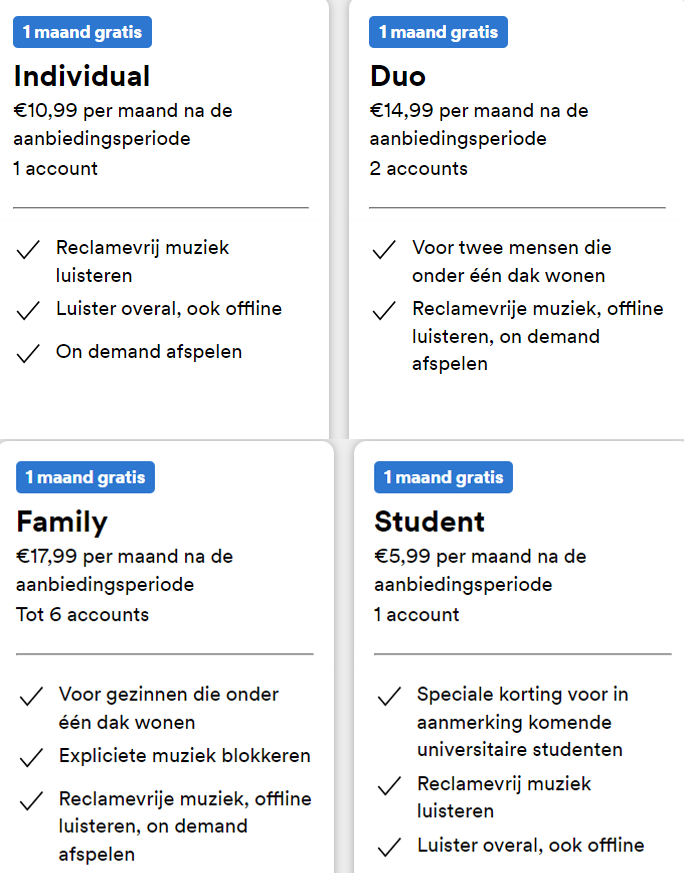Click the checkmark beside "Luister overal" in Individual
This screenshot has height=873, width=684.
click(x=28, y=310)
